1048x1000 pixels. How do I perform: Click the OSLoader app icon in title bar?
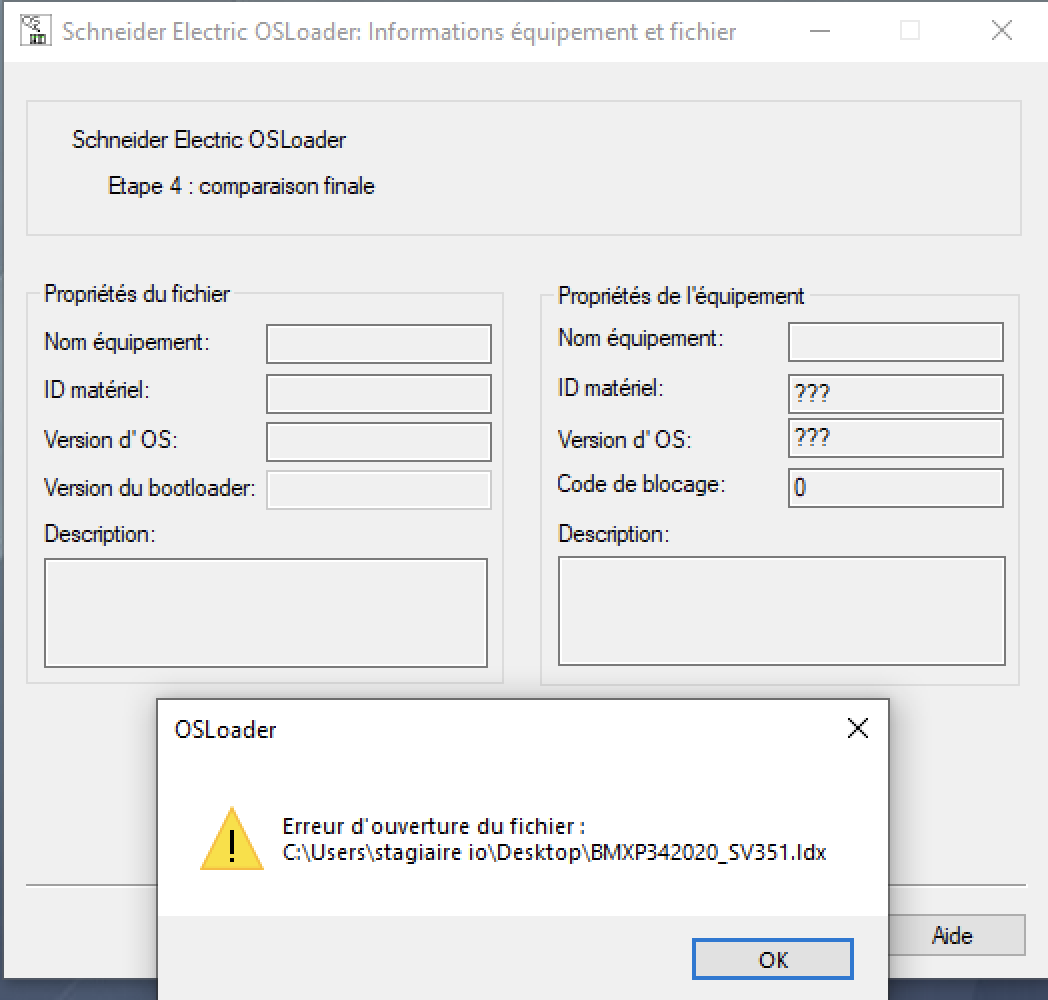36,31
